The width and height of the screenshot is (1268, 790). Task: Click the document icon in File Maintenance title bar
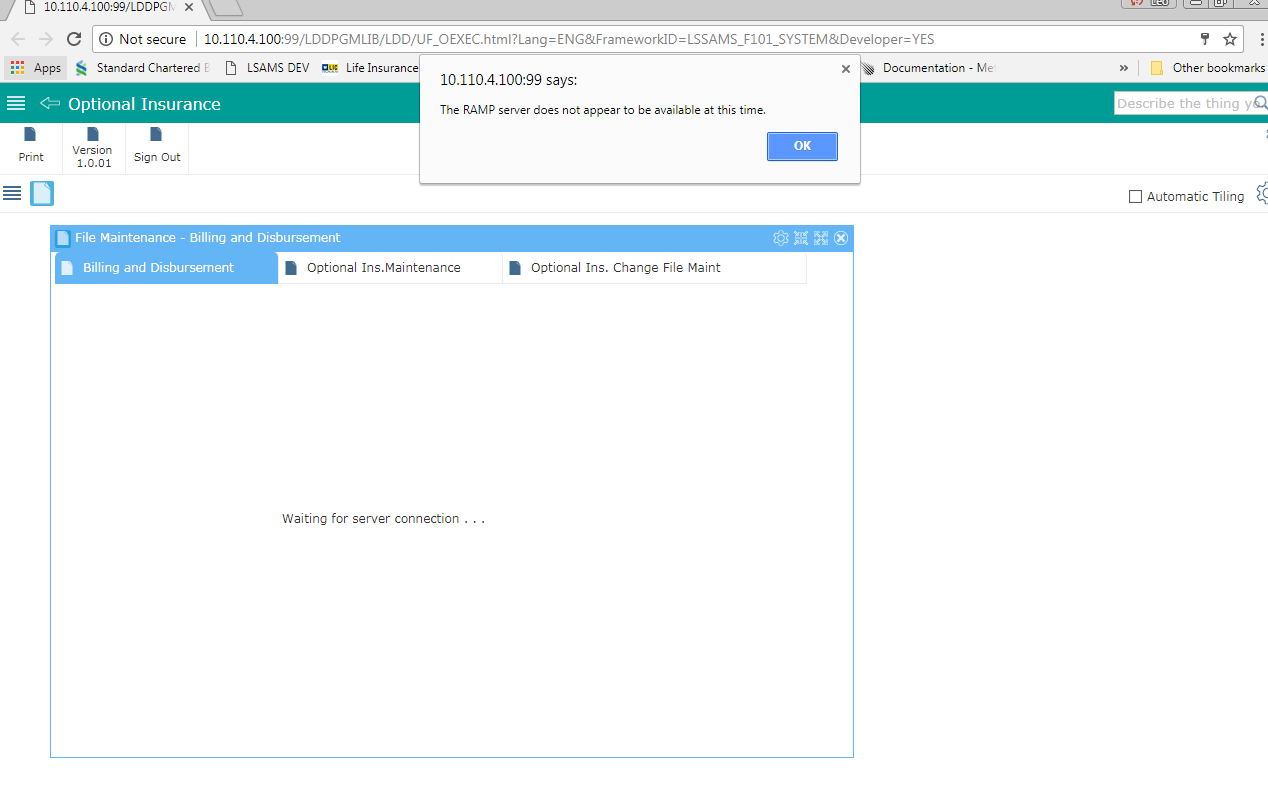(x=63, y=238)
